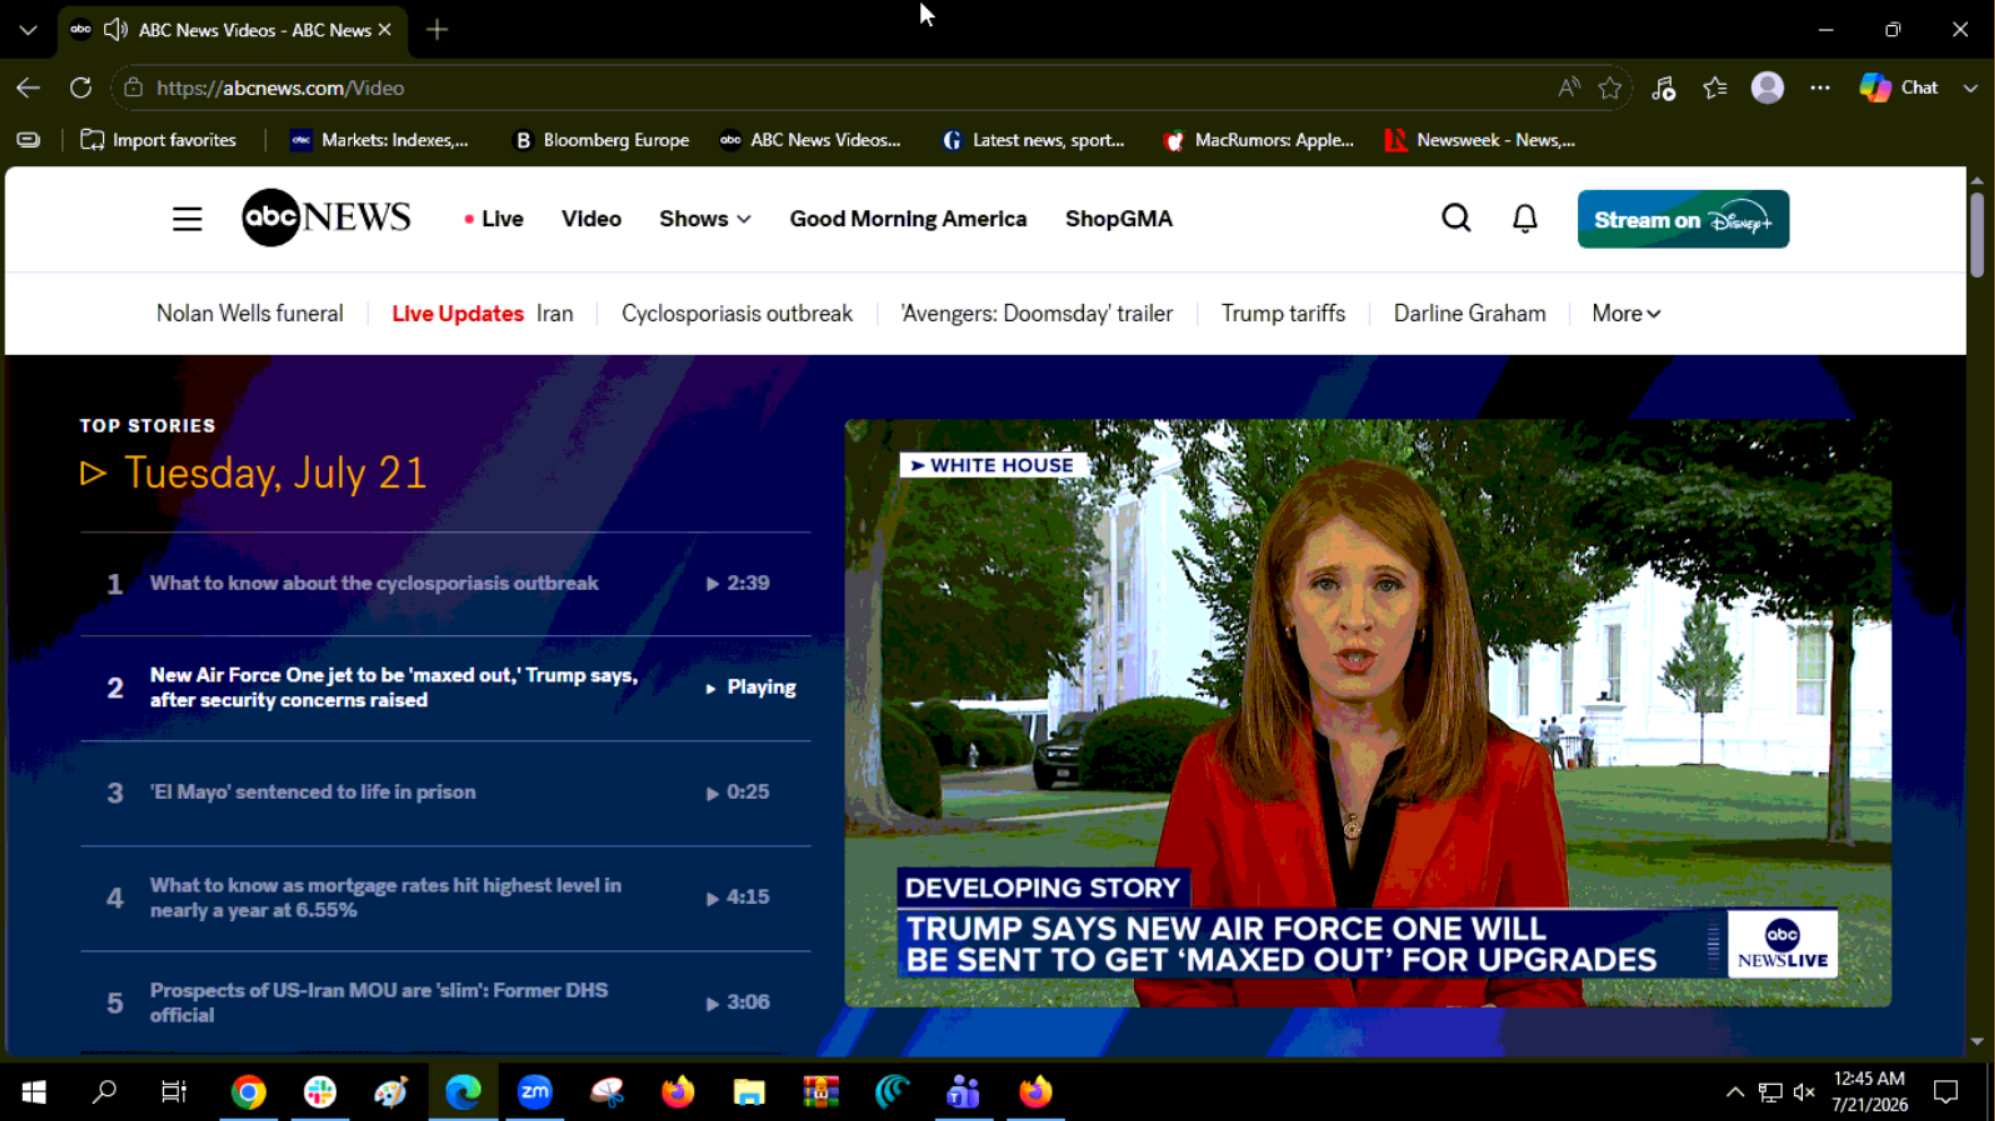Viewport: 1995px width, 1121px height.
Task: Go back with browser back arrow
Action: (x=28, y=88)
